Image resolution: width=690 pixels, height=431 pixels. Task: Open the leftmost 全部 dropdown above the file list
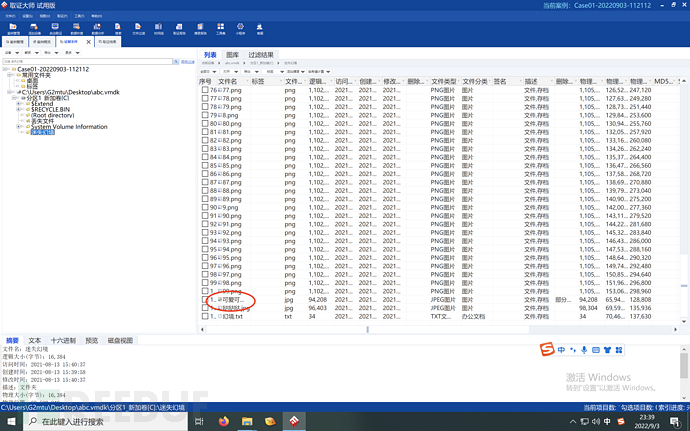208,71
